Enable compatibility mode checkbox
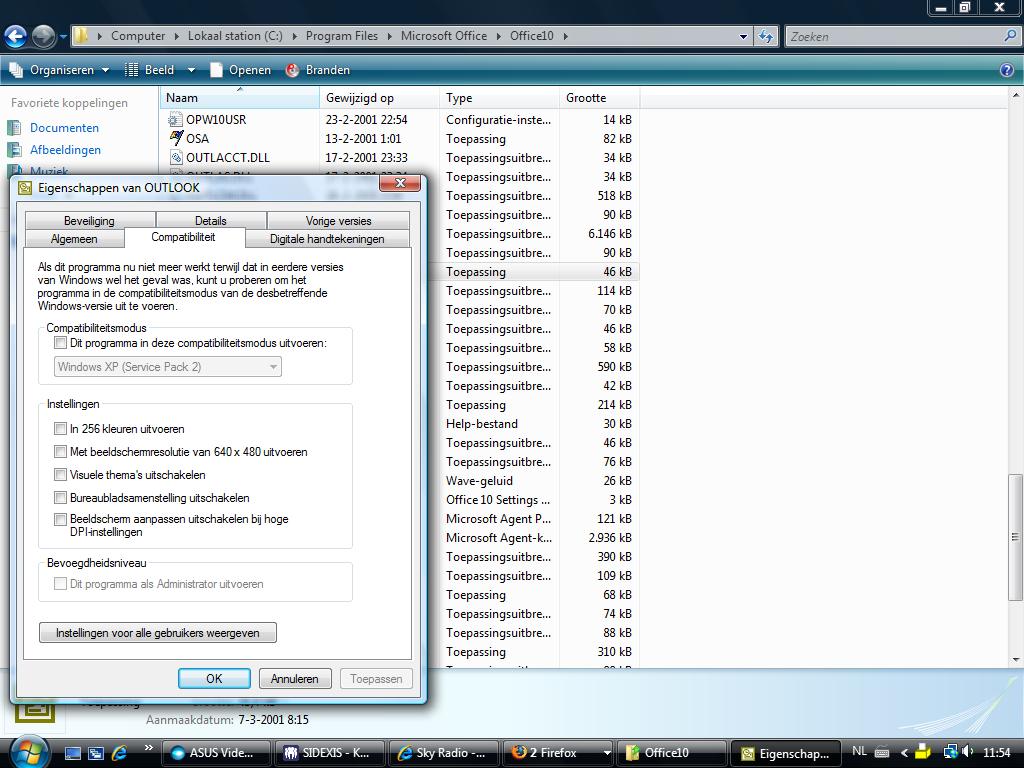The height and width of the screenshot is (768, 1024). [x=60, y=343]
